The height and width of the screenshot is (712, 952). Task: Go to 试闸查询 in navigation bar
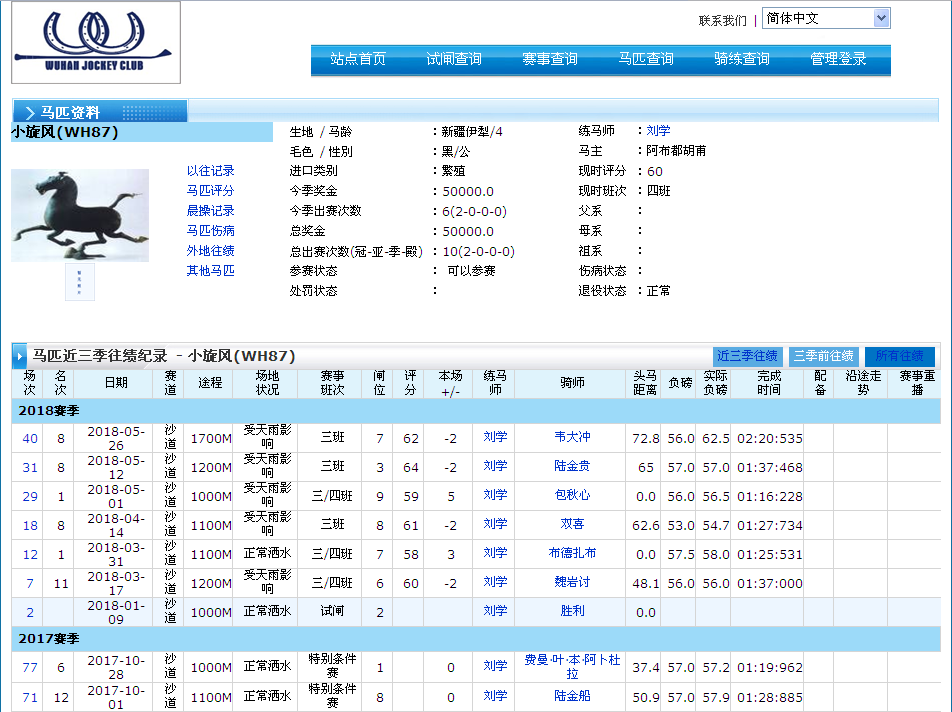click(454, 60)
